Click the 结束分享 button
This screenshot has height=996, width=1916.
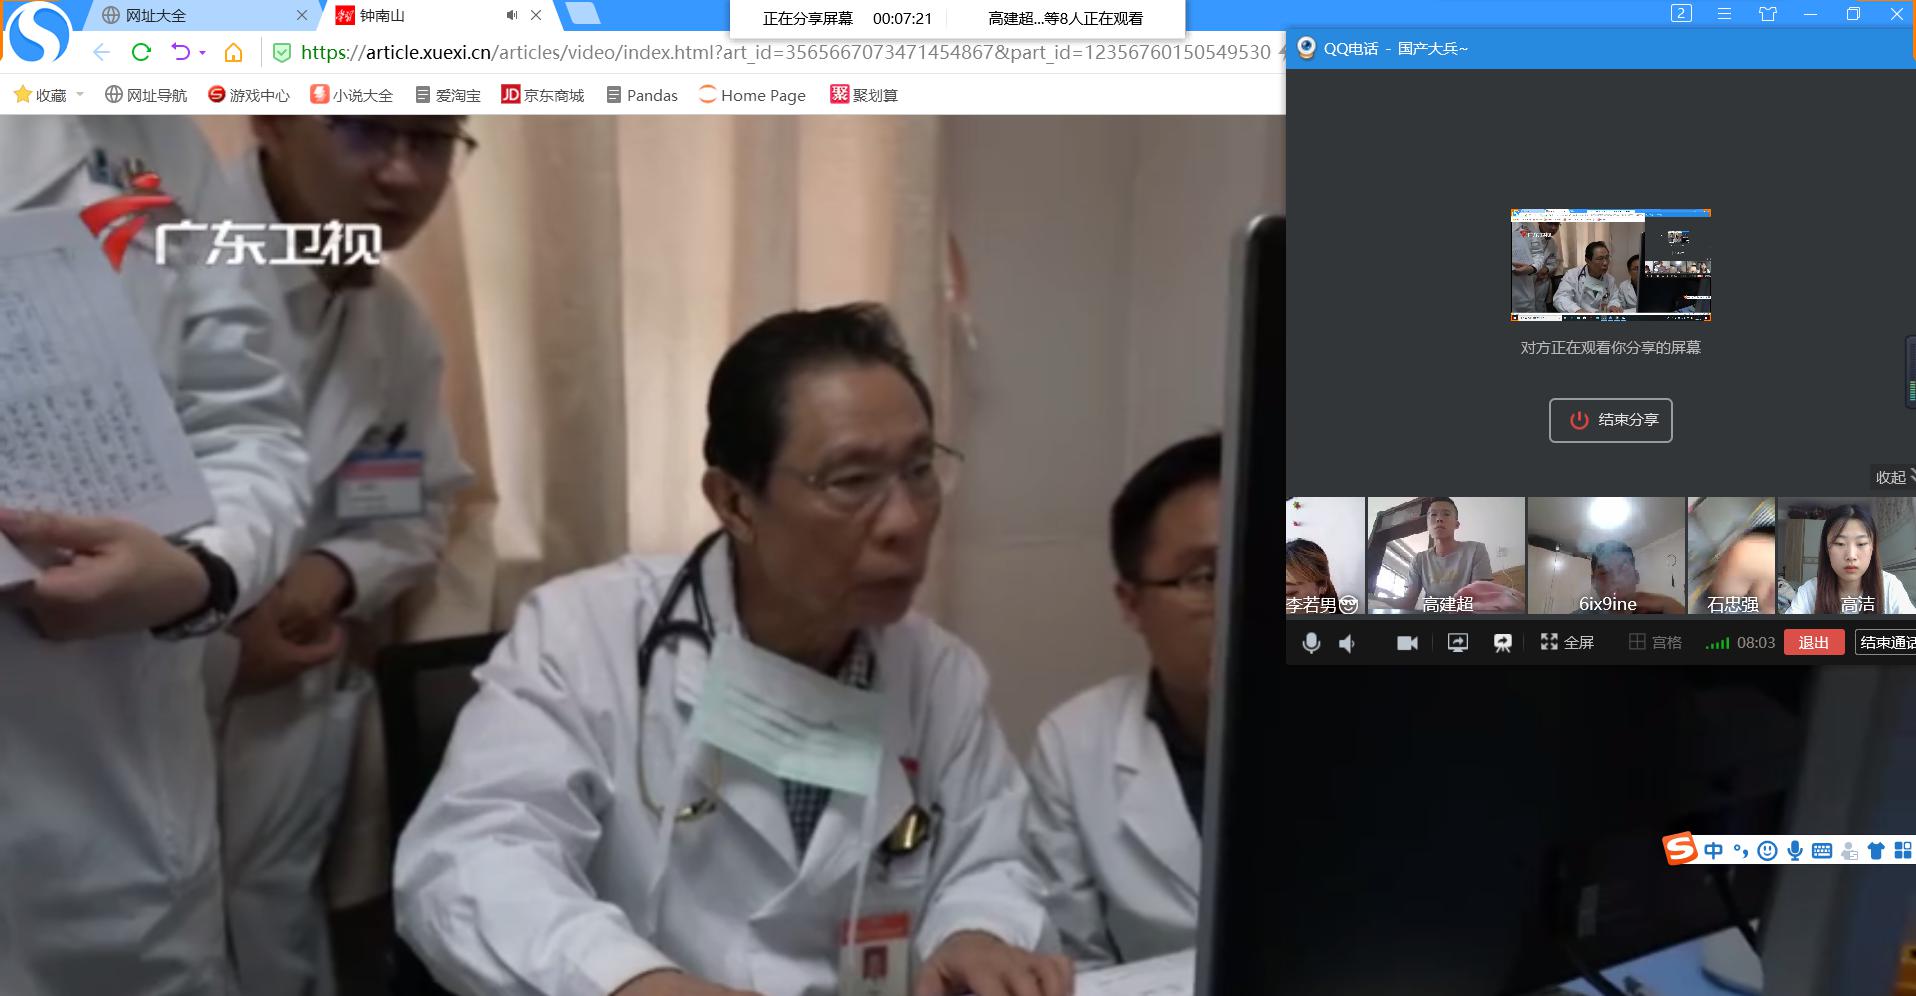[x=1610, y=420]
